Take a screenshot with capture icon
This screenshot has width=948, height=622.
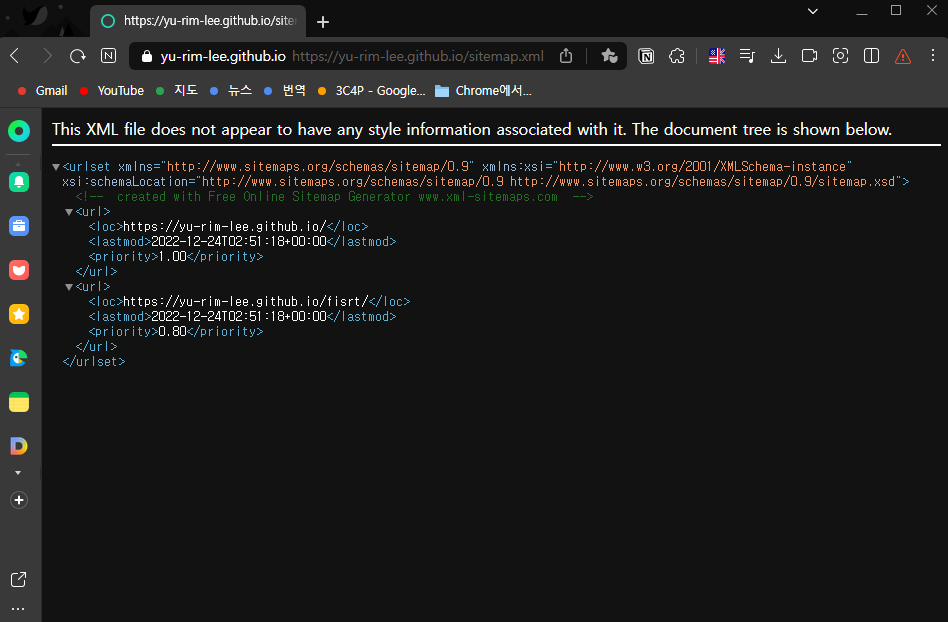click(x=840, y=56)
